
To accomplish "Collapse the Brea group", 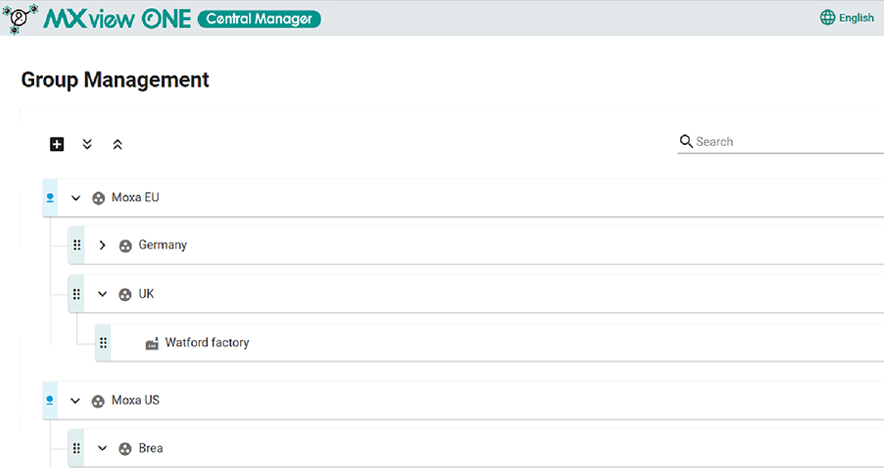I will [102, 449].
